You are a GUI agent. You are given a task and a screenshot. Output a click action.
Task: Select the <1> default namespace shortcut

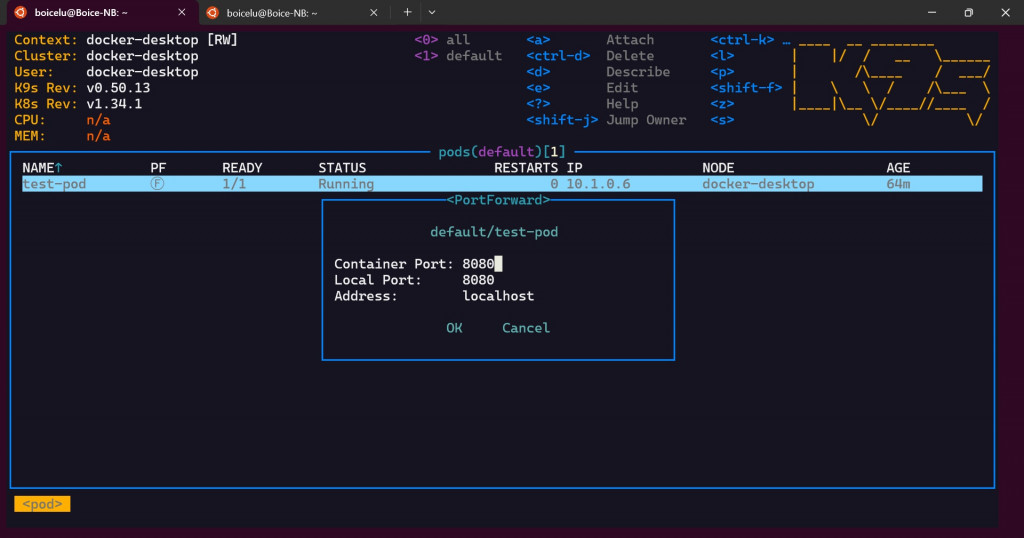pos(458,56)
